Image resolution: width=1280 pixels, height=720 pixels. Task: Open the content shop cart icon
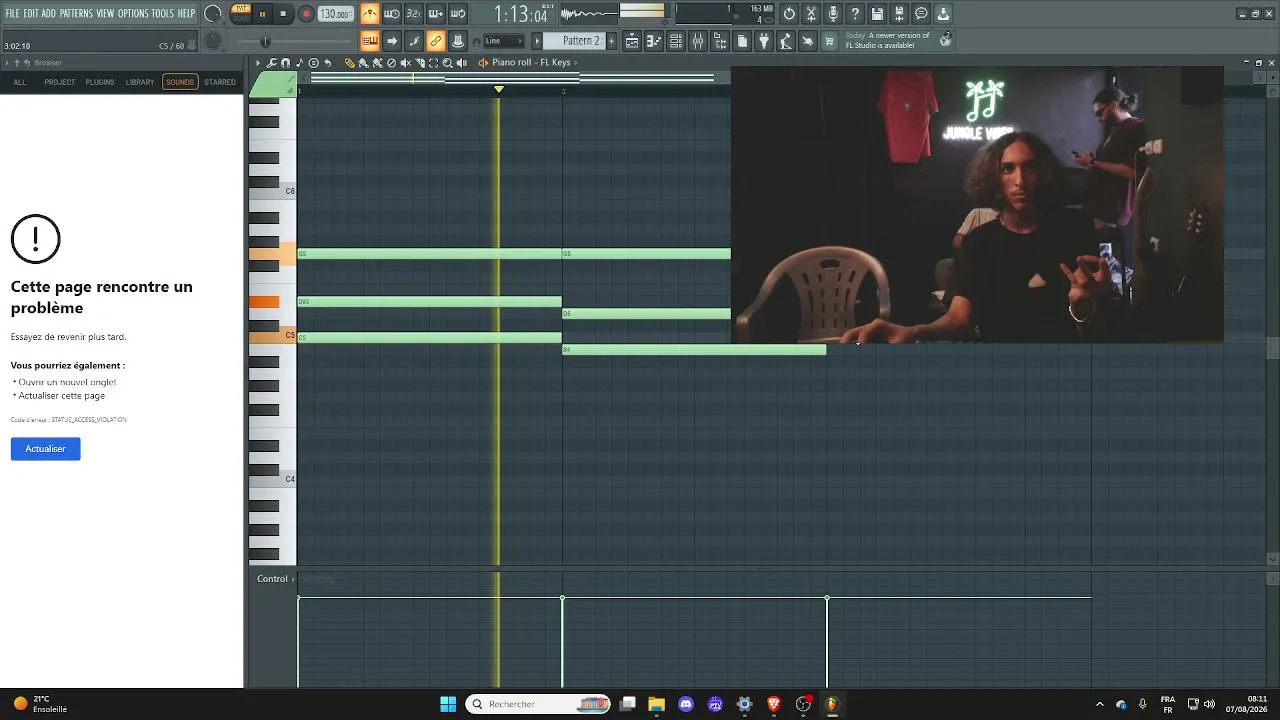[829, 41]
